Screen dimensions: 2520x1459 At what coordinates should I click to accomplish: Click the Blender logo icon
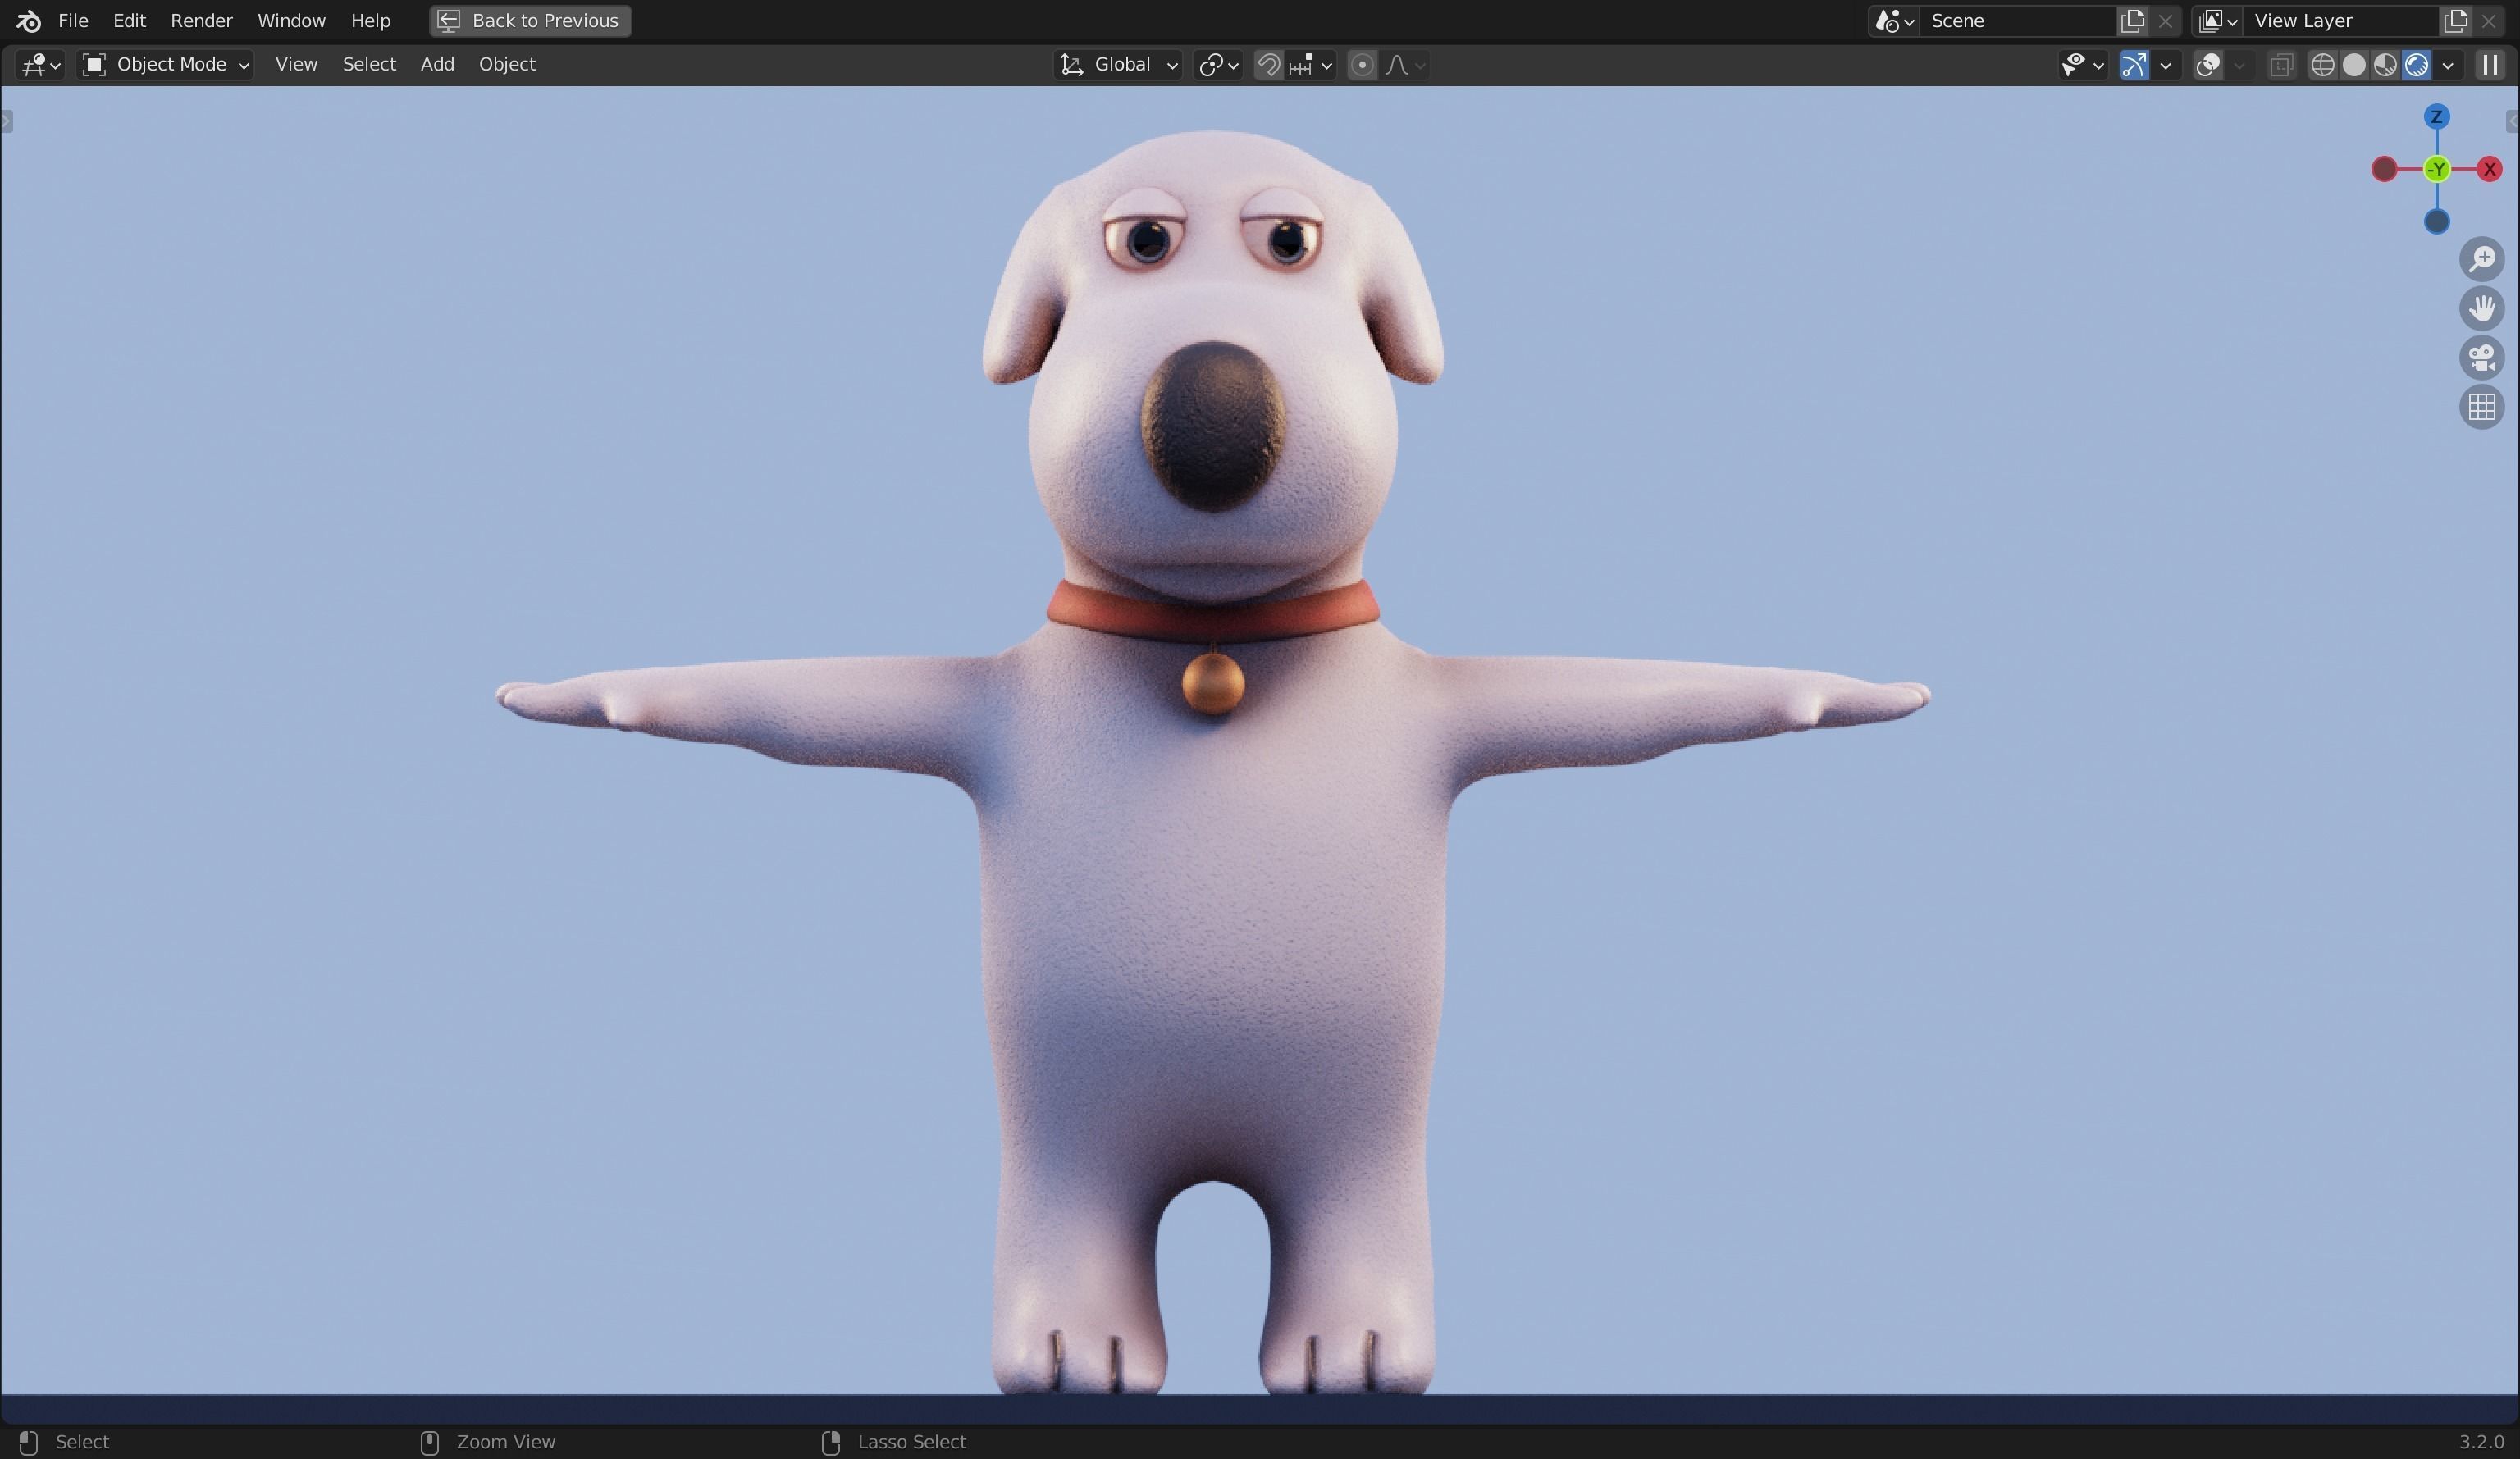click(28, 21)
